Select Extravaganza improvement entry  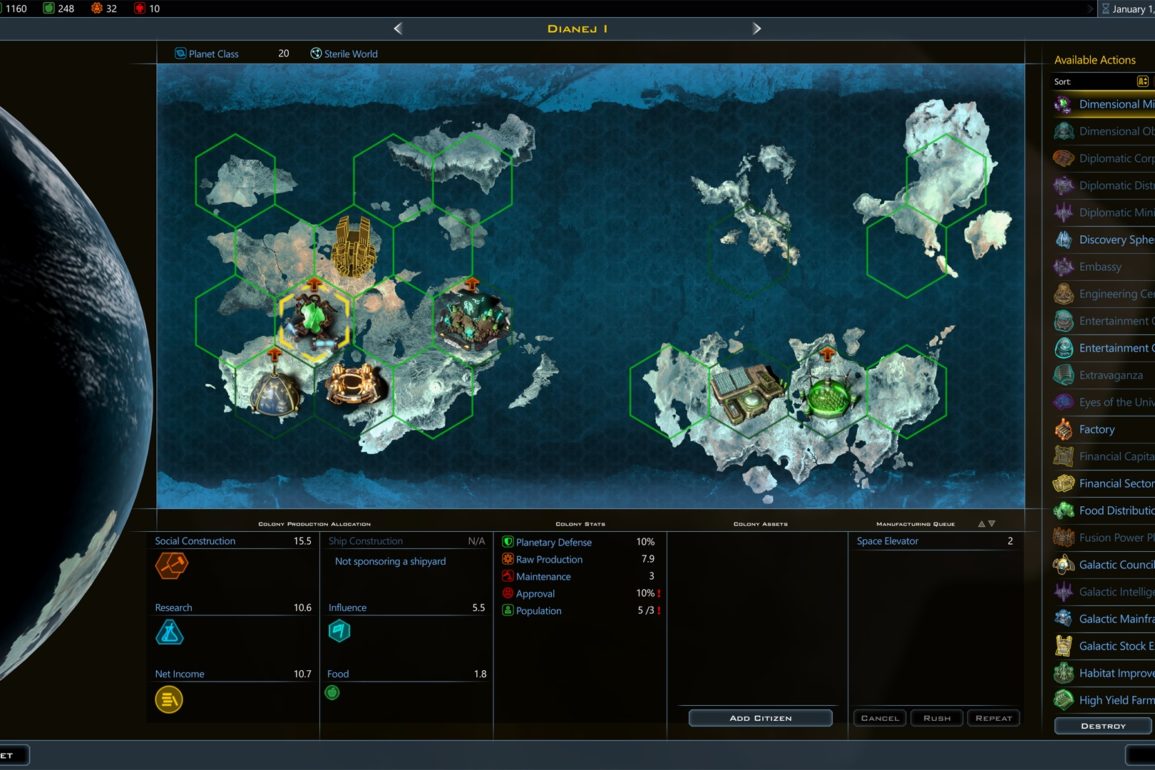pos(1103,375)
